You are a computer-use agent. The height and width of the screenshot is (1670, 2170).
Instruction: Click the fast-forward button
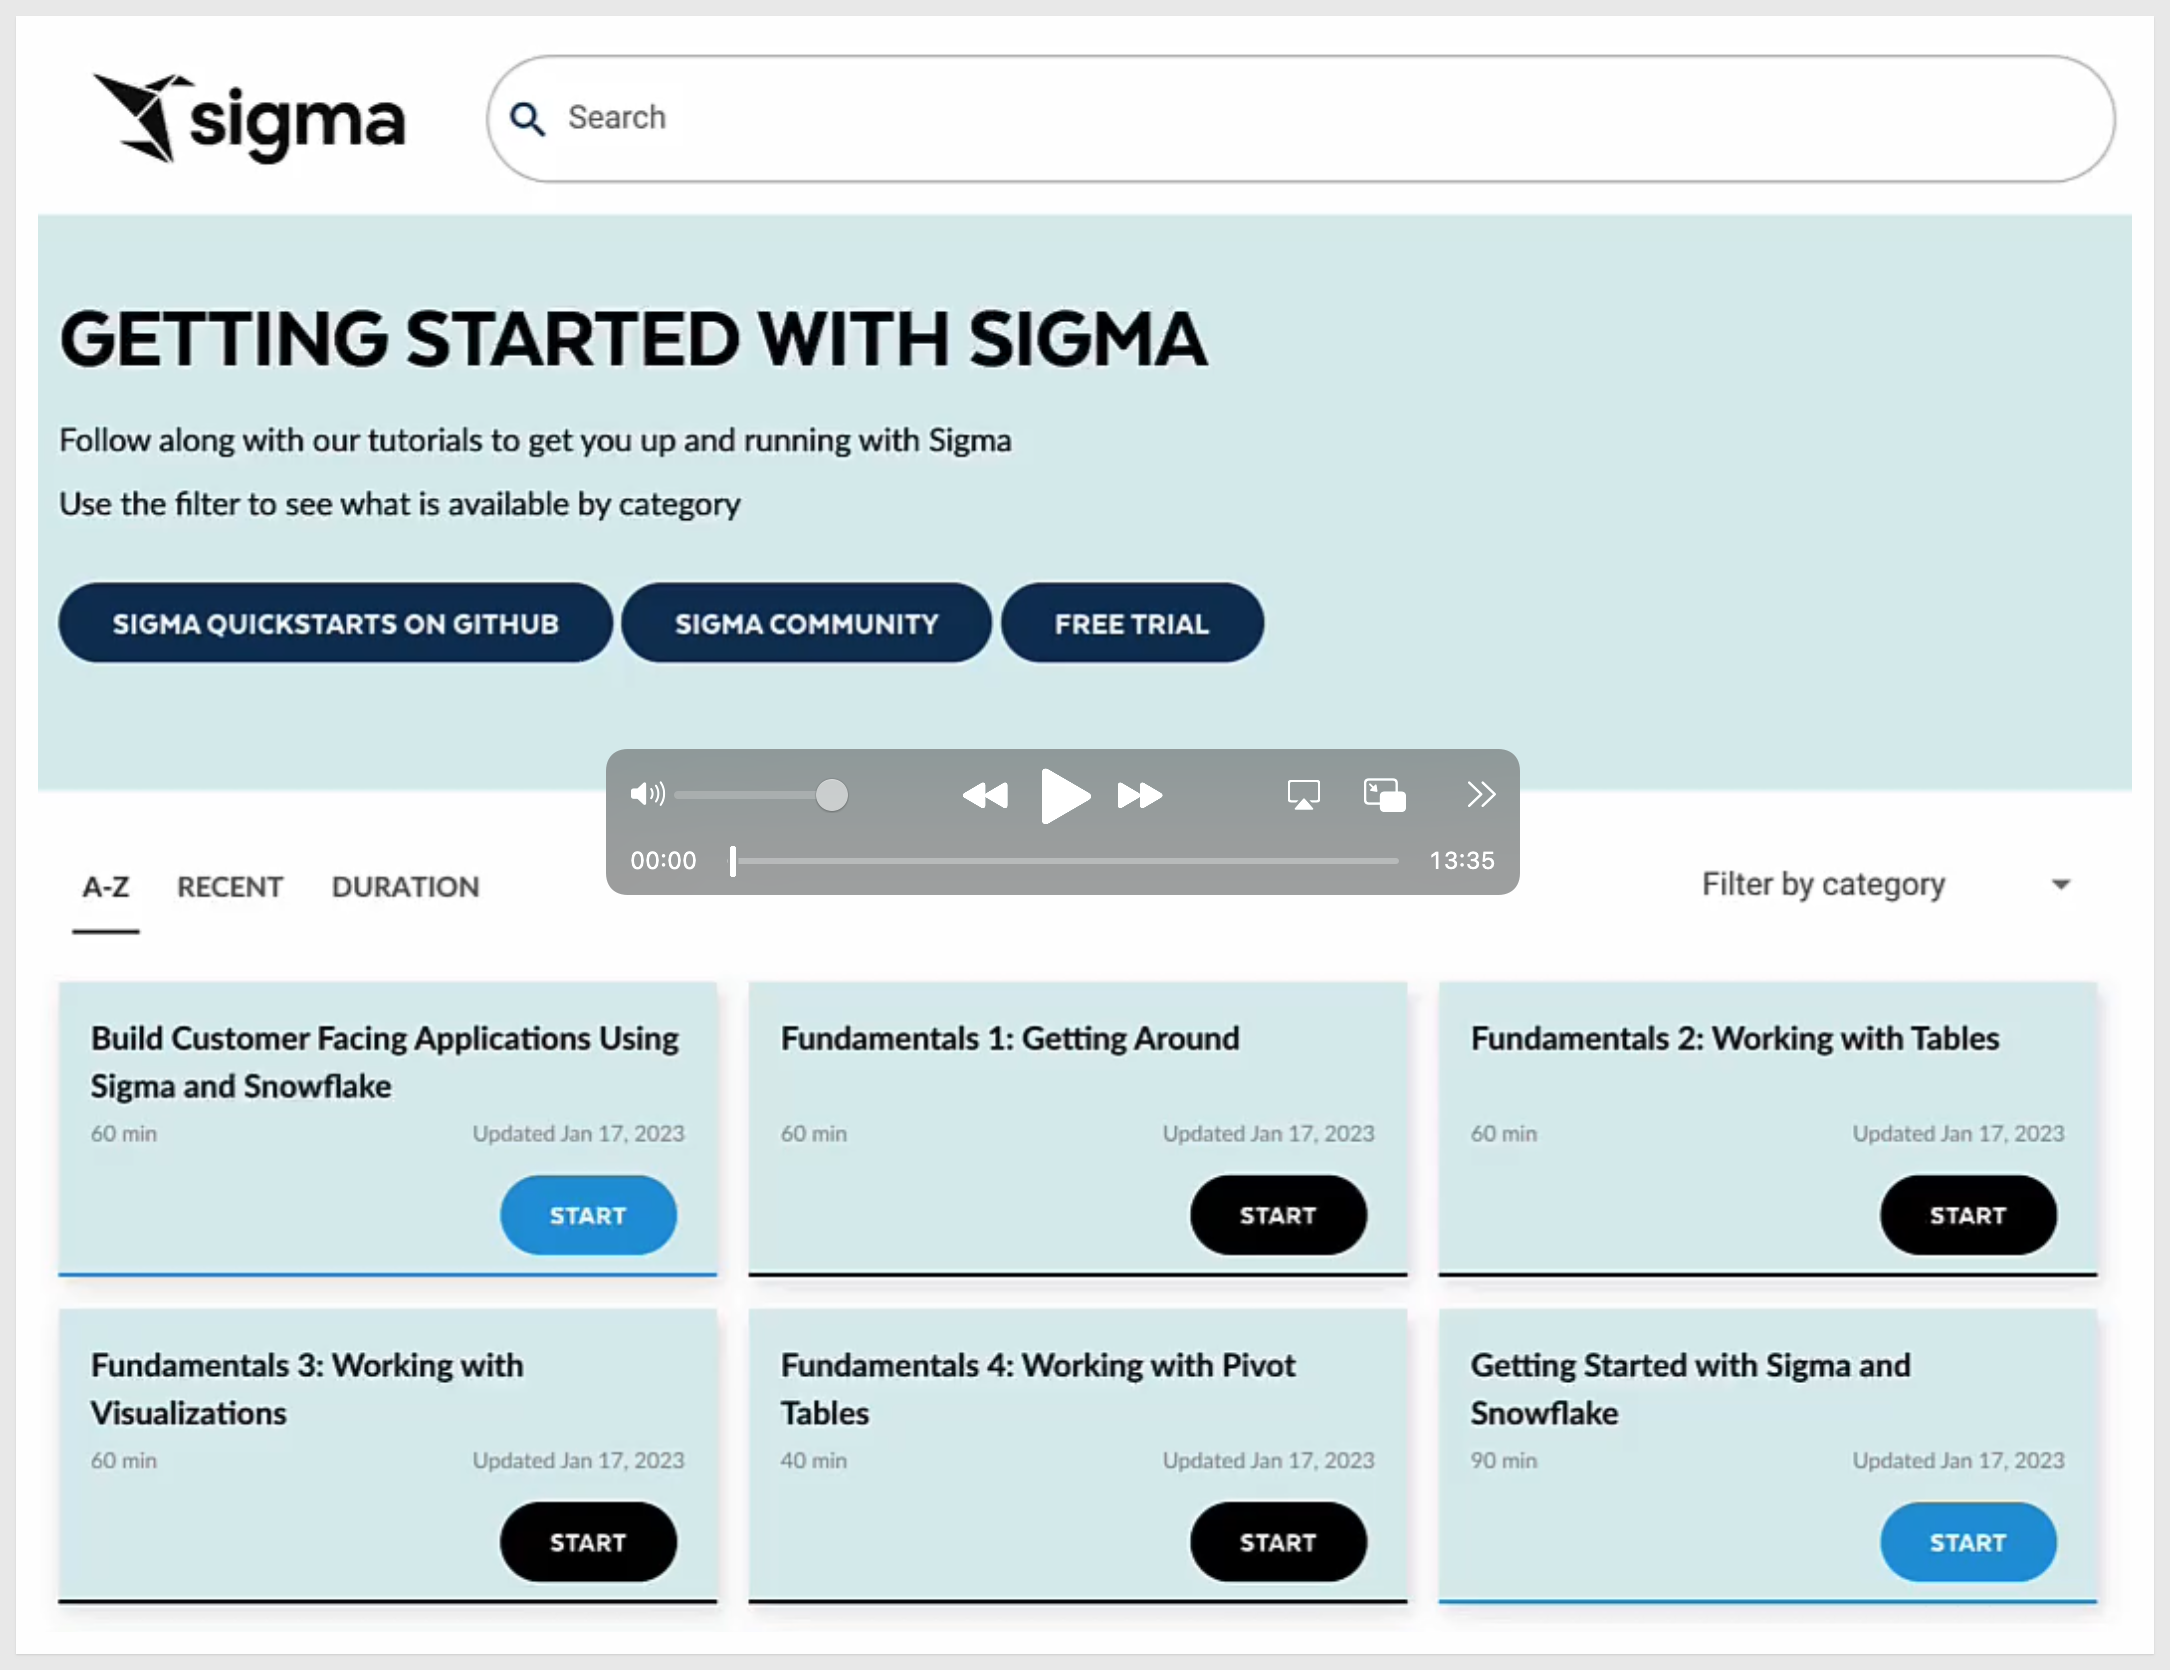(x=1139, y=796)
